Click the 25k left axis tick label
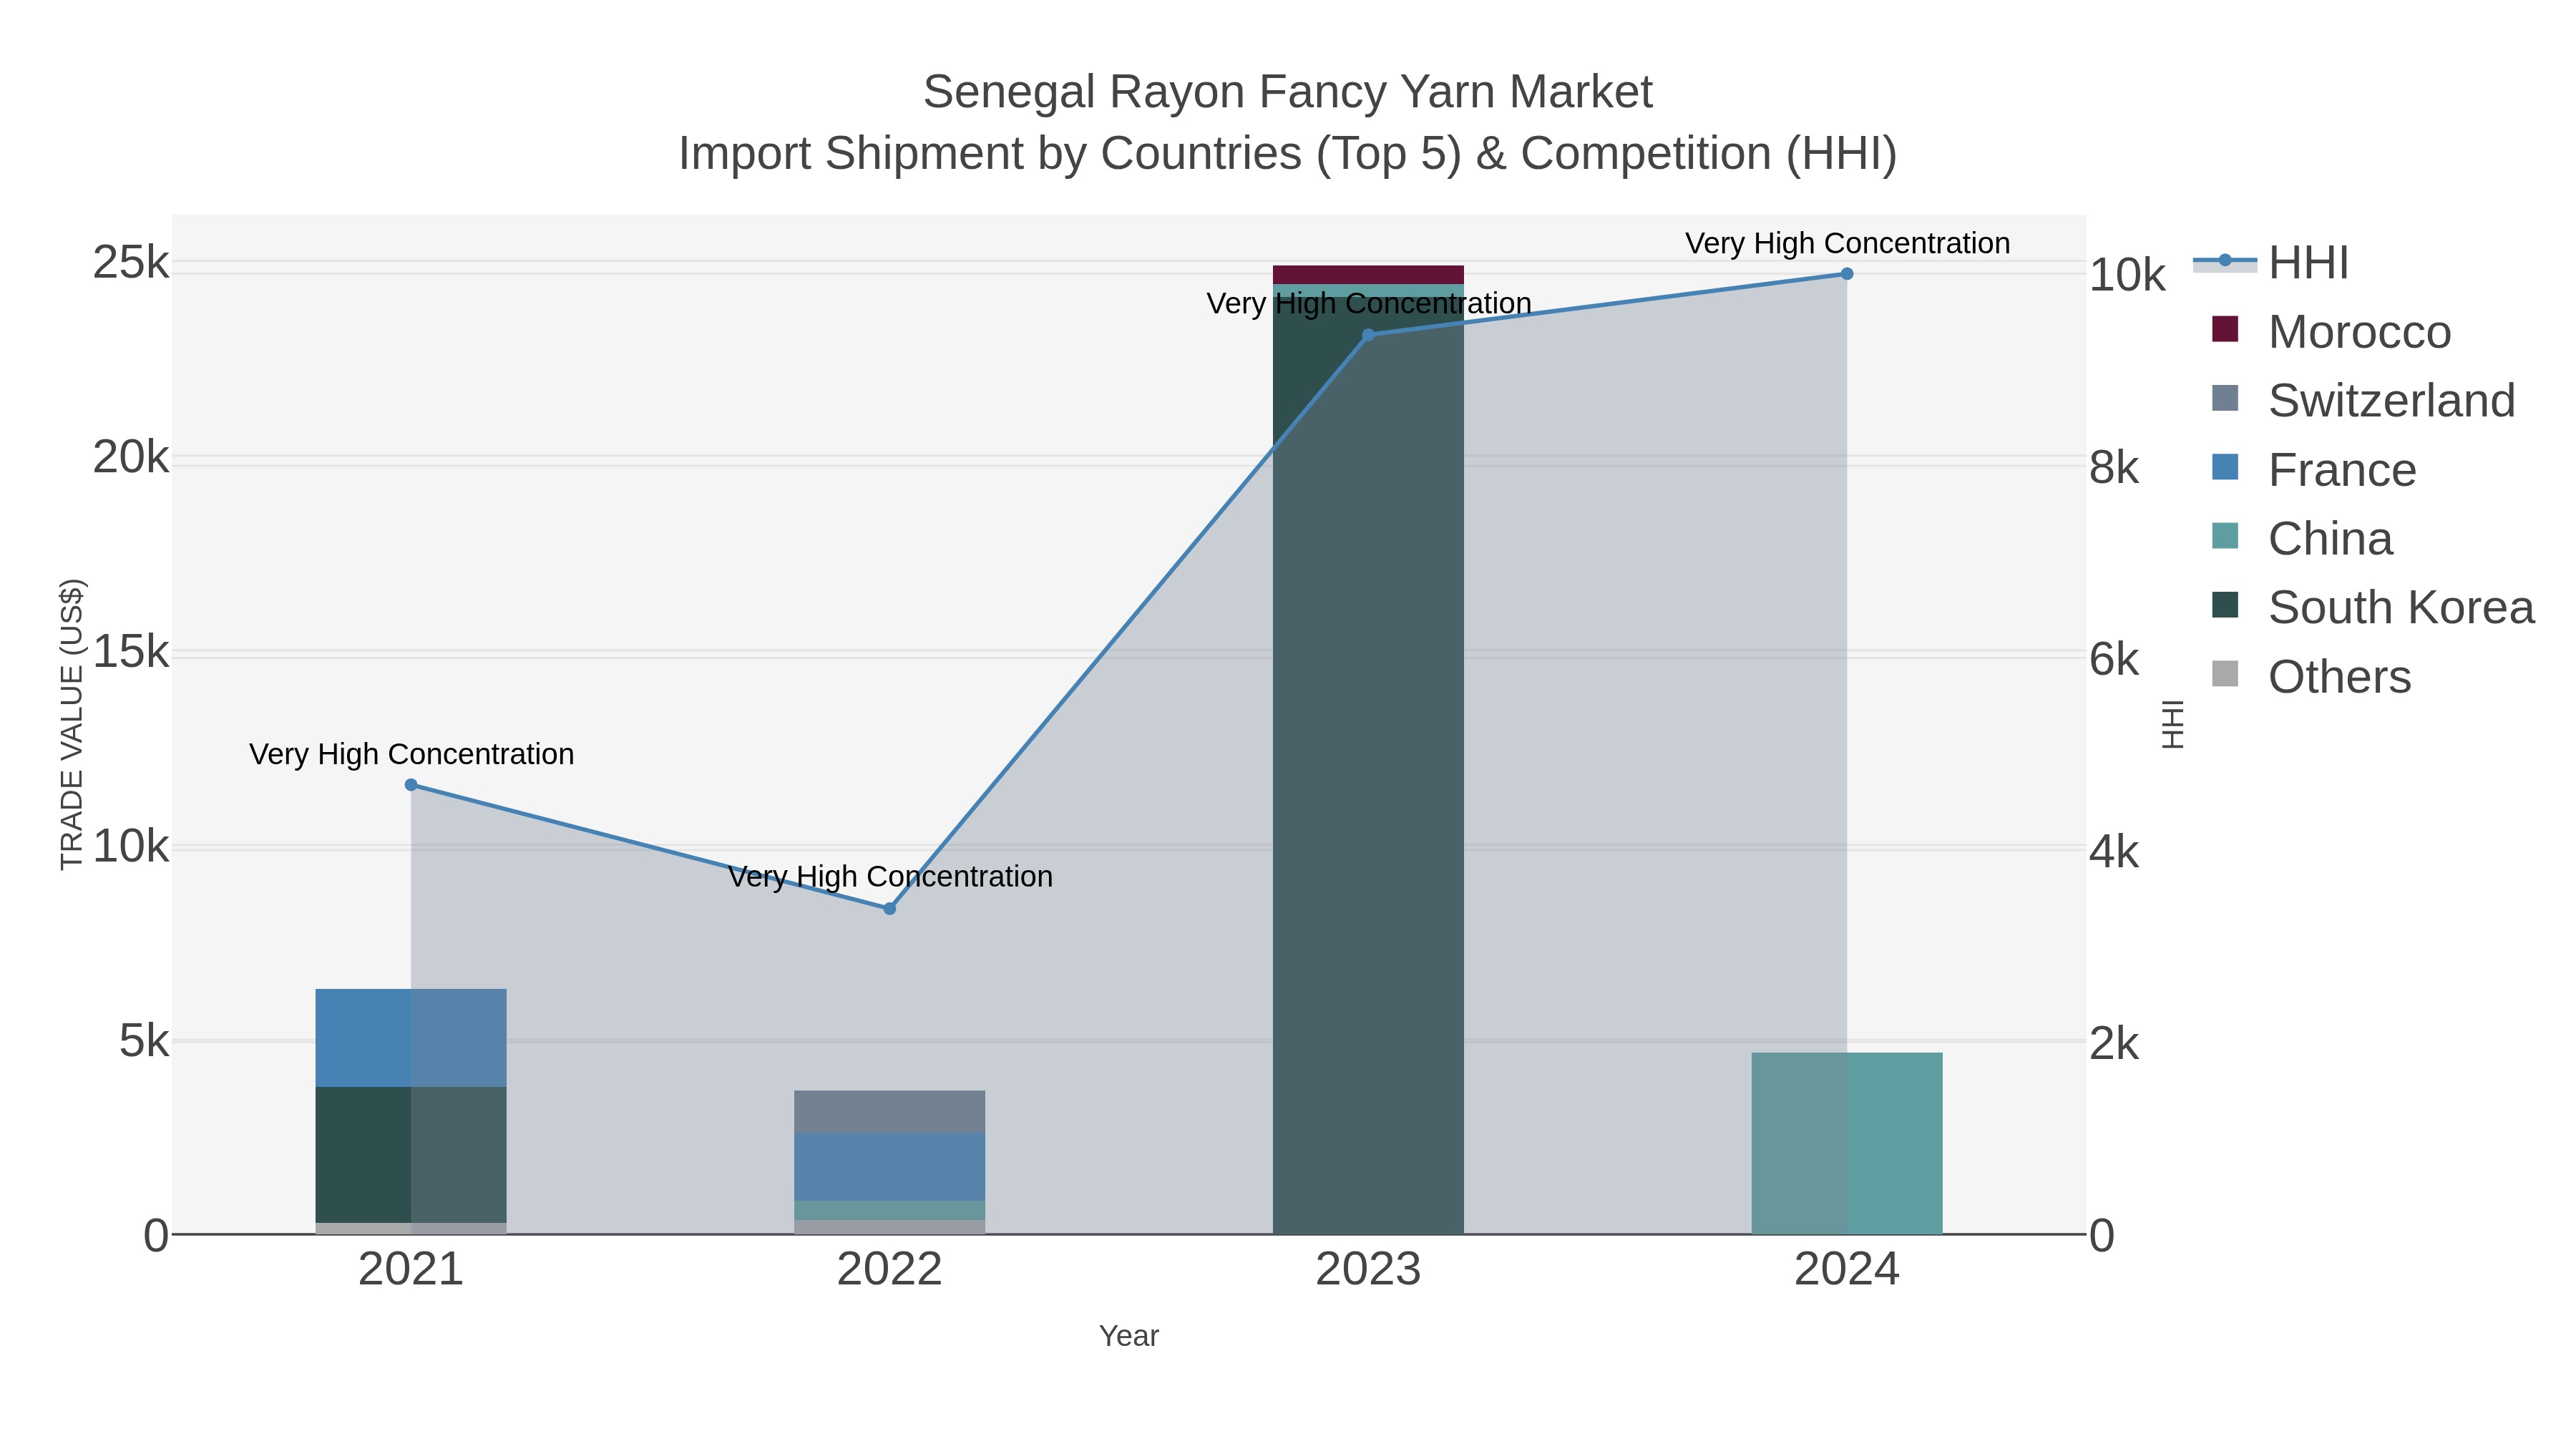 coord(131,263)
